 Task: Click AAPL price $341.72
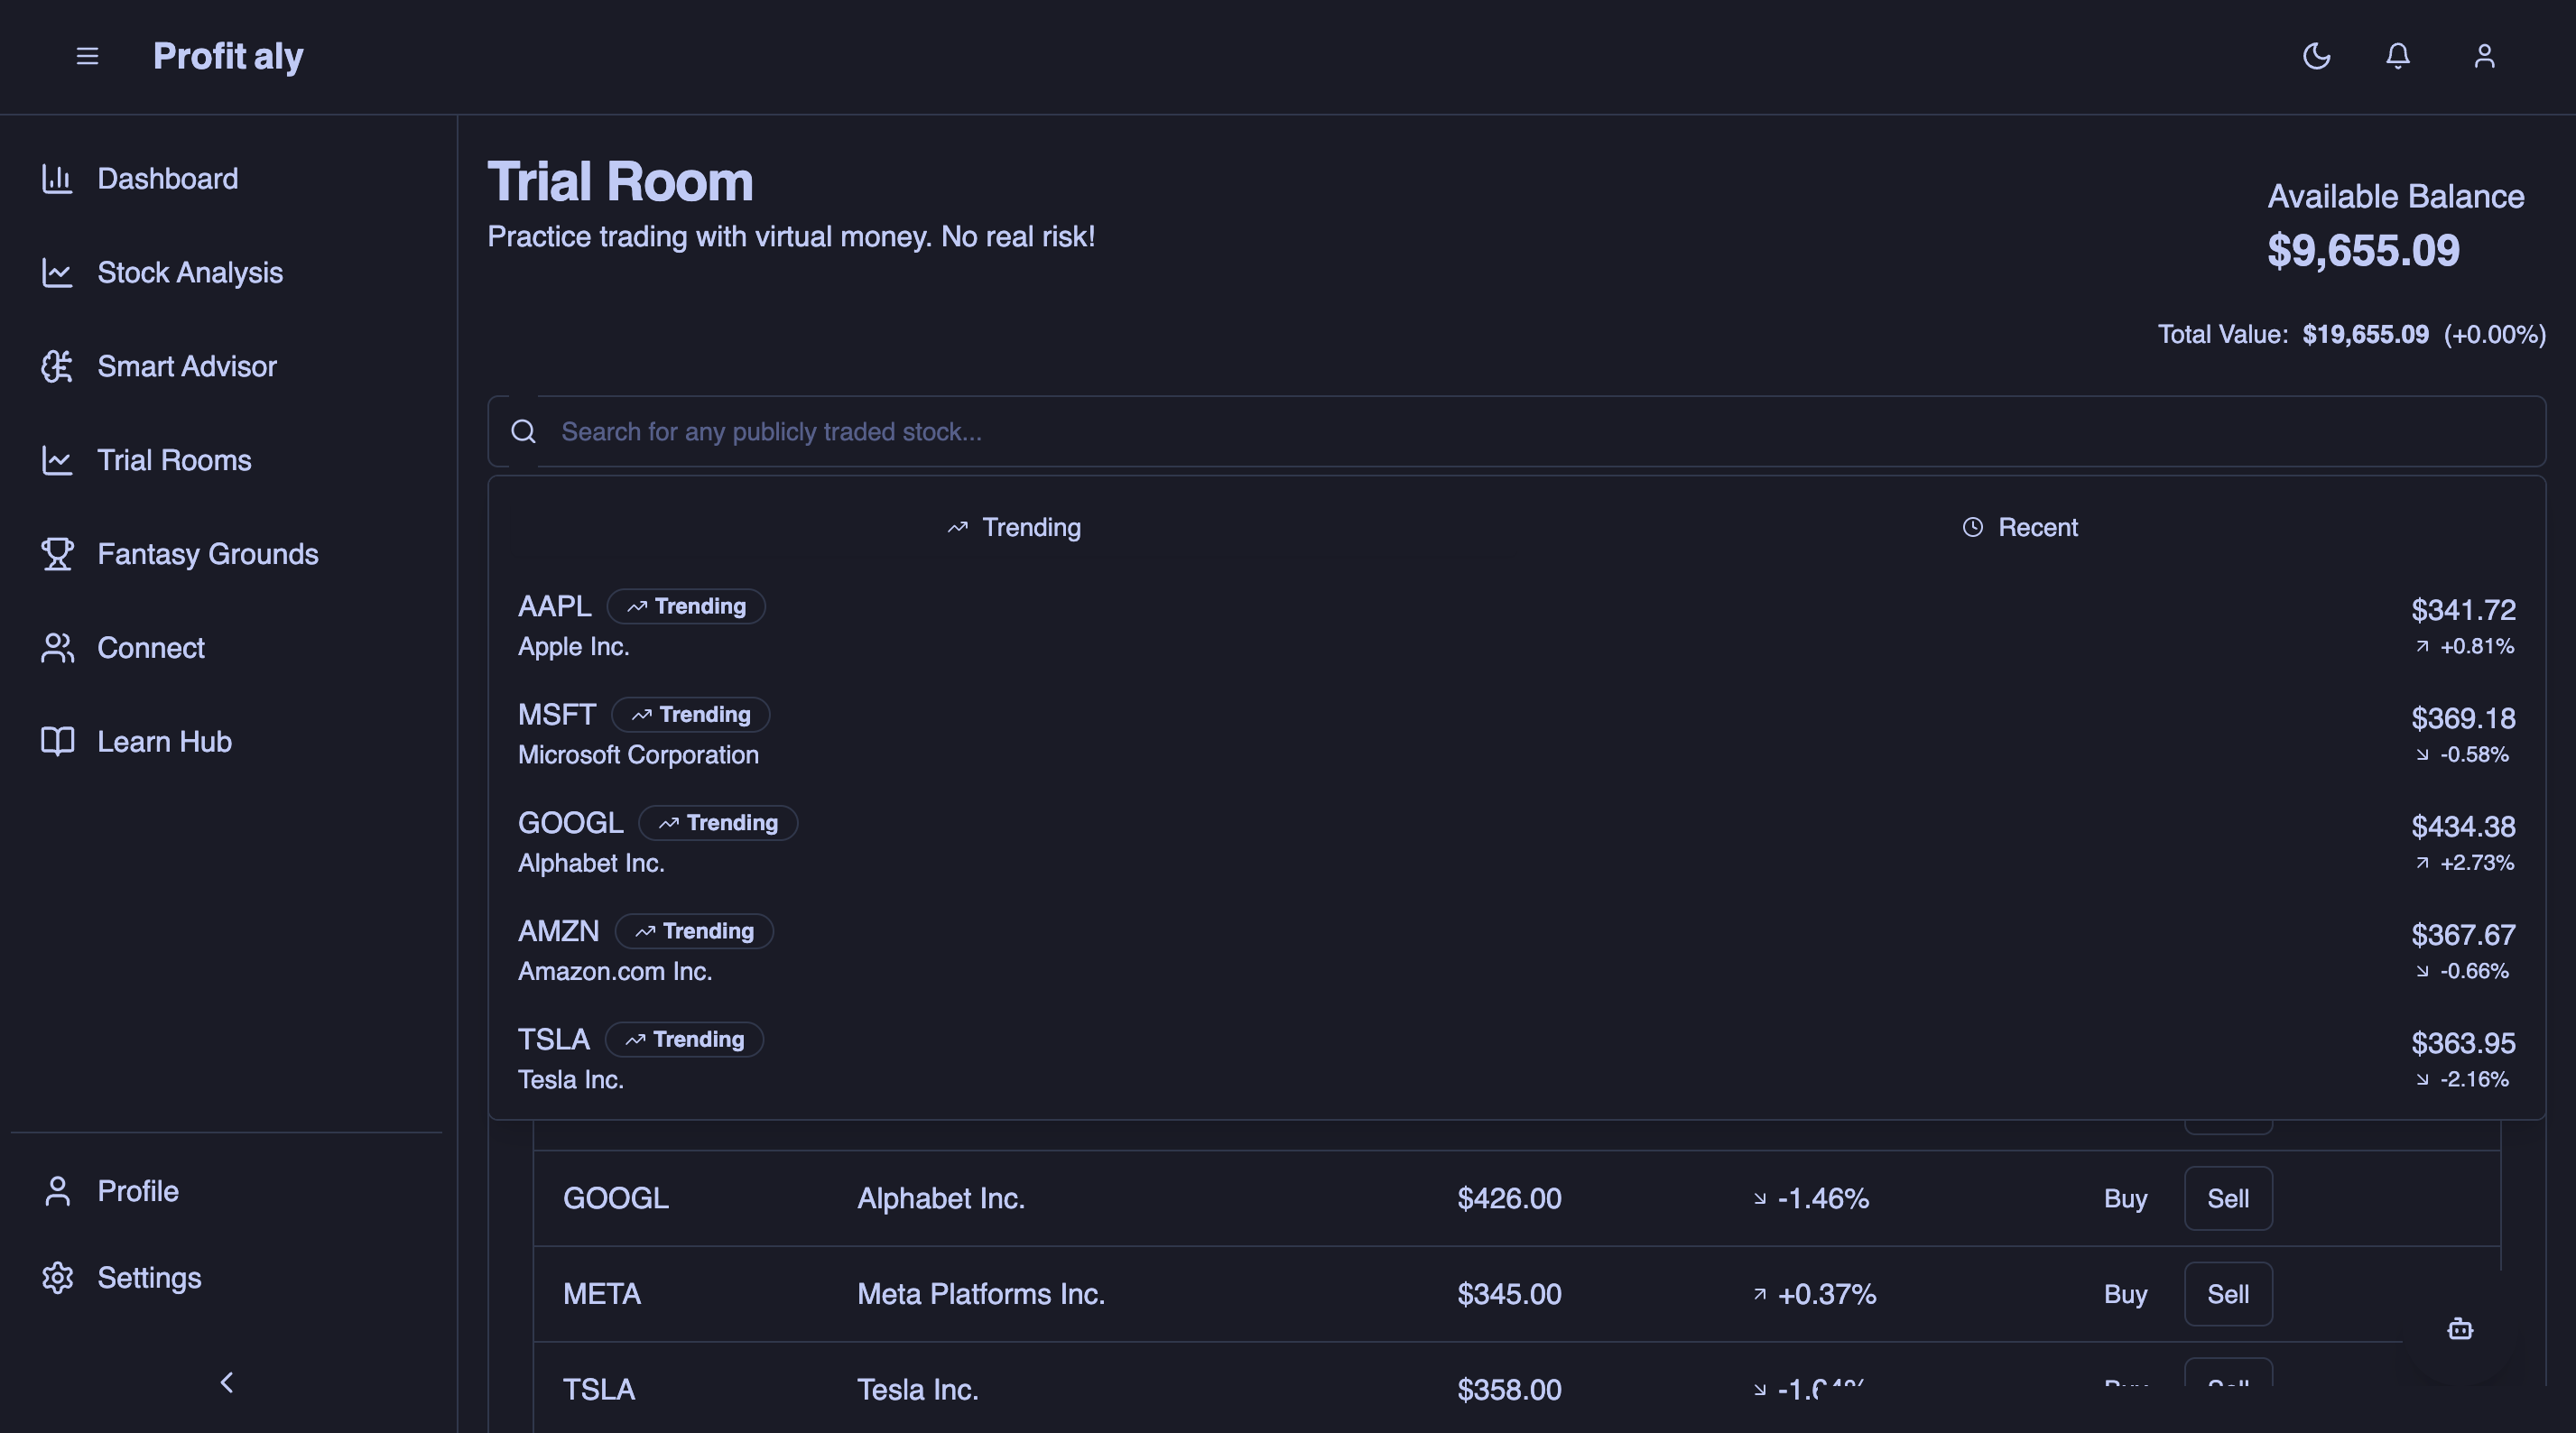pyautogui.click(x=2463, y=610)
